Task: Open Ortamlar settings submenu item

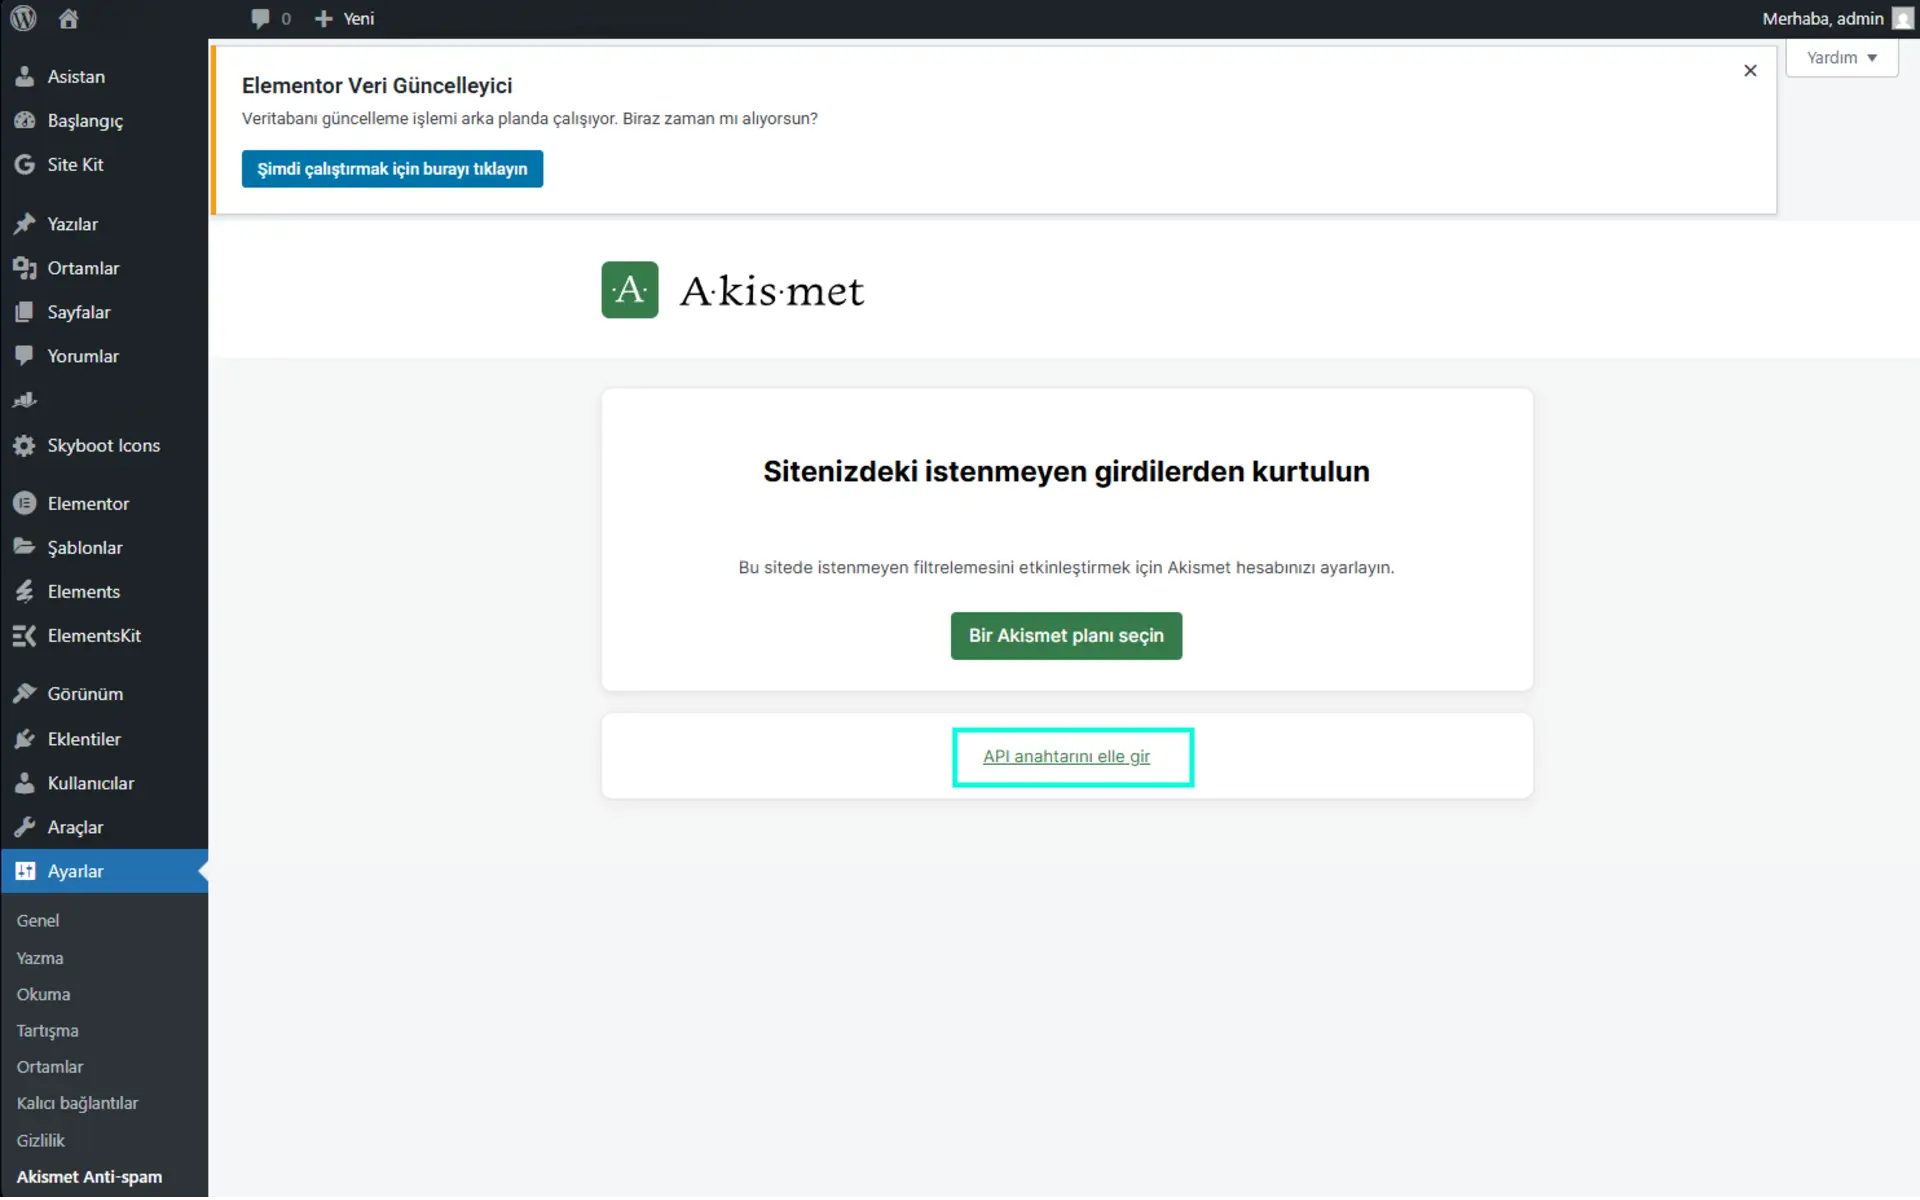Action: [50, 1067]
